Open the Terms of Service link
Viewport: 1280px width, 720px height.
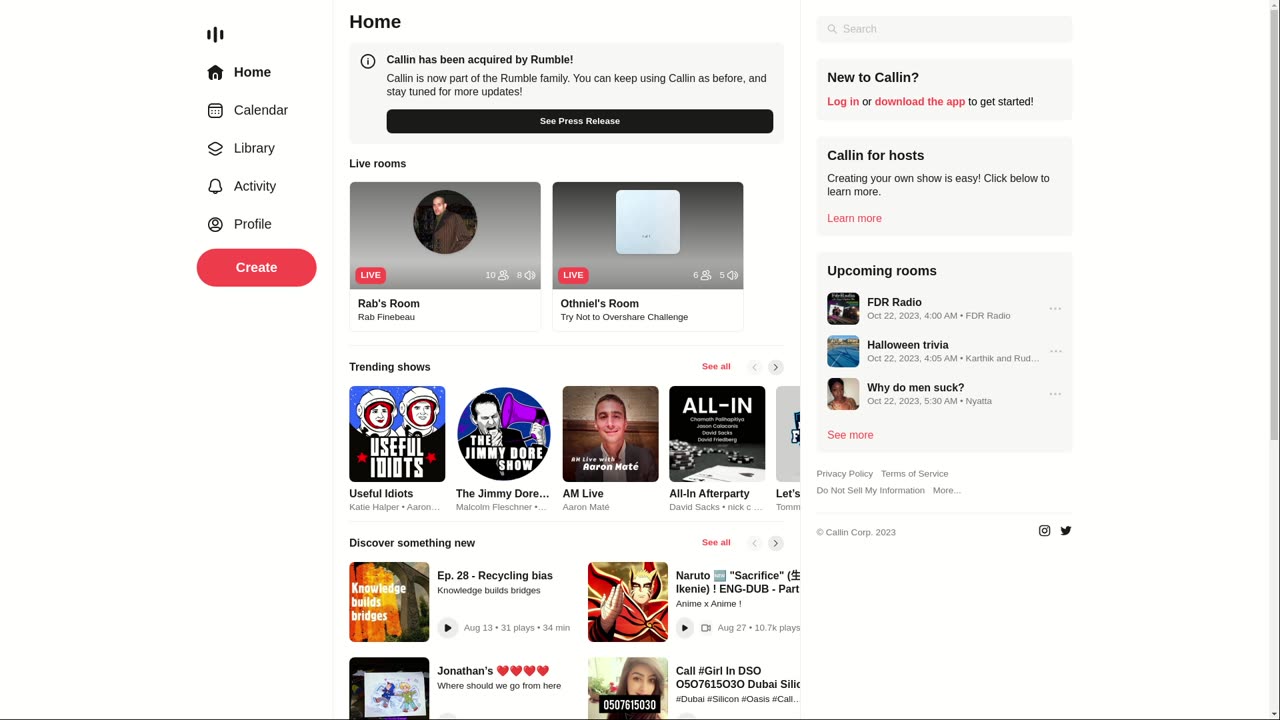[x=914, y=474]
